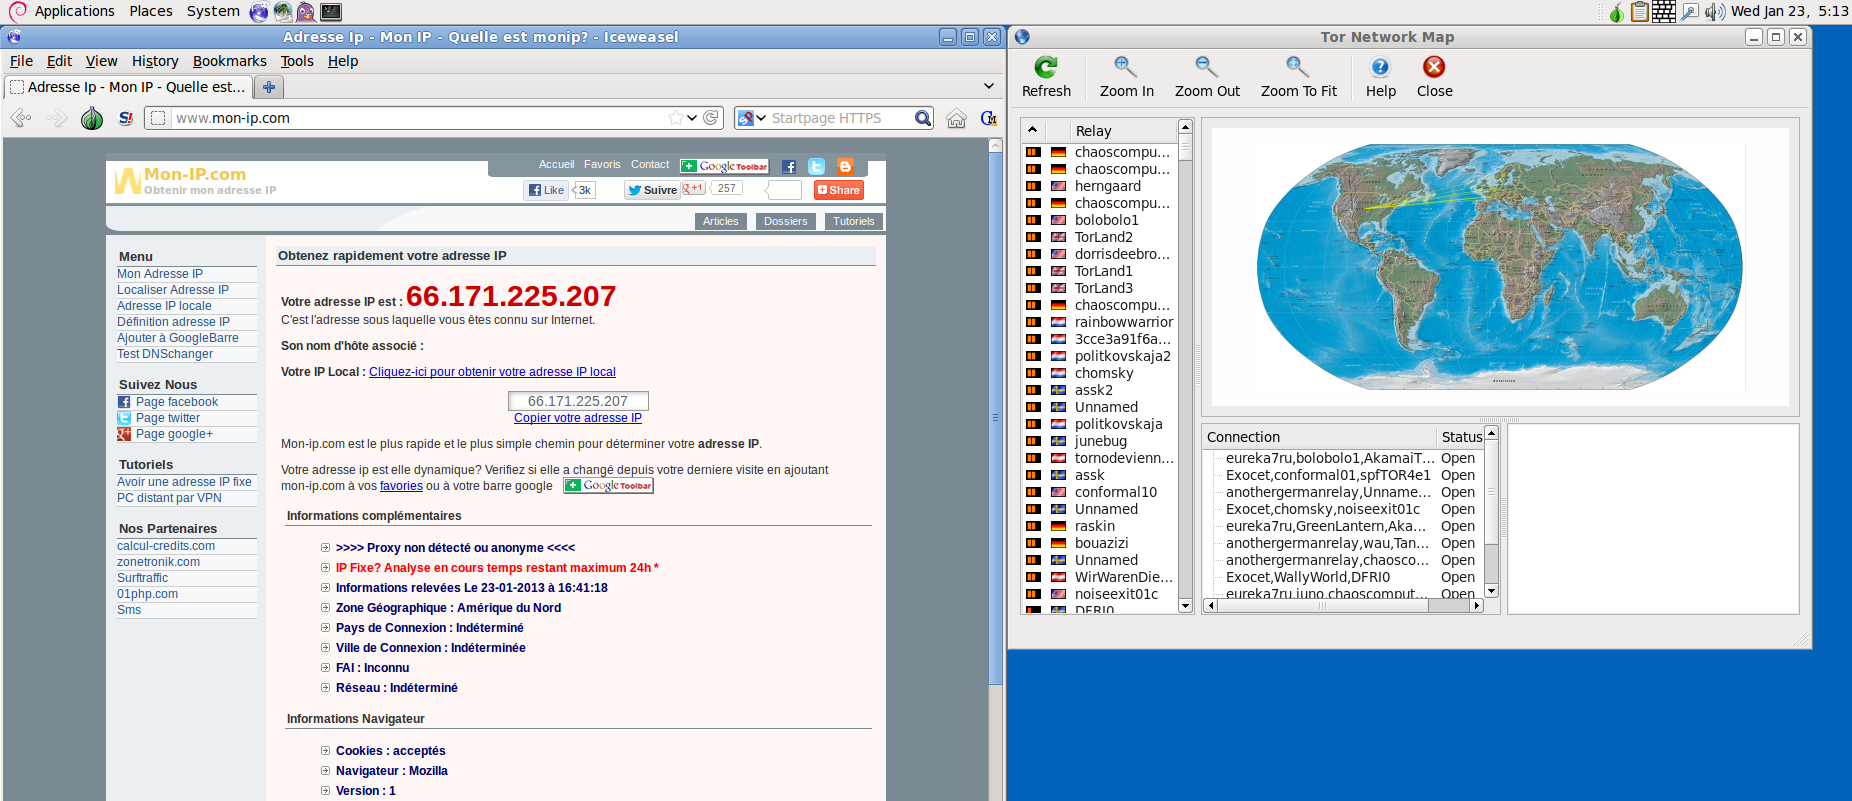The image size is (1852, 801).
Task: Click the Articles tab on Mon-IP page
Action: (x=720, y=222)
